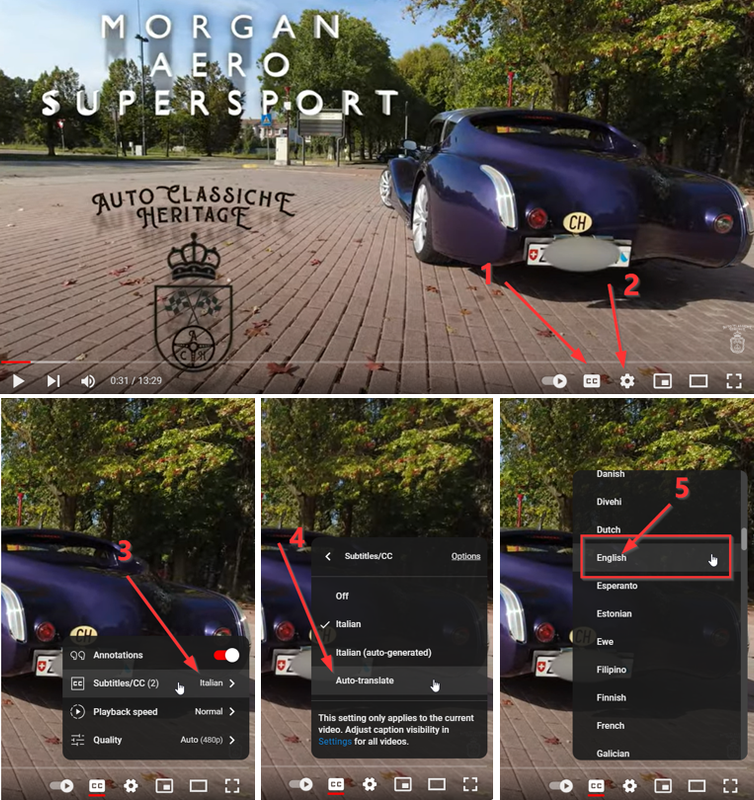The width and height of the screenshot is (754, 800).
Task: Click the Playback speed circular icon
Action: click(x=78, y=711)
